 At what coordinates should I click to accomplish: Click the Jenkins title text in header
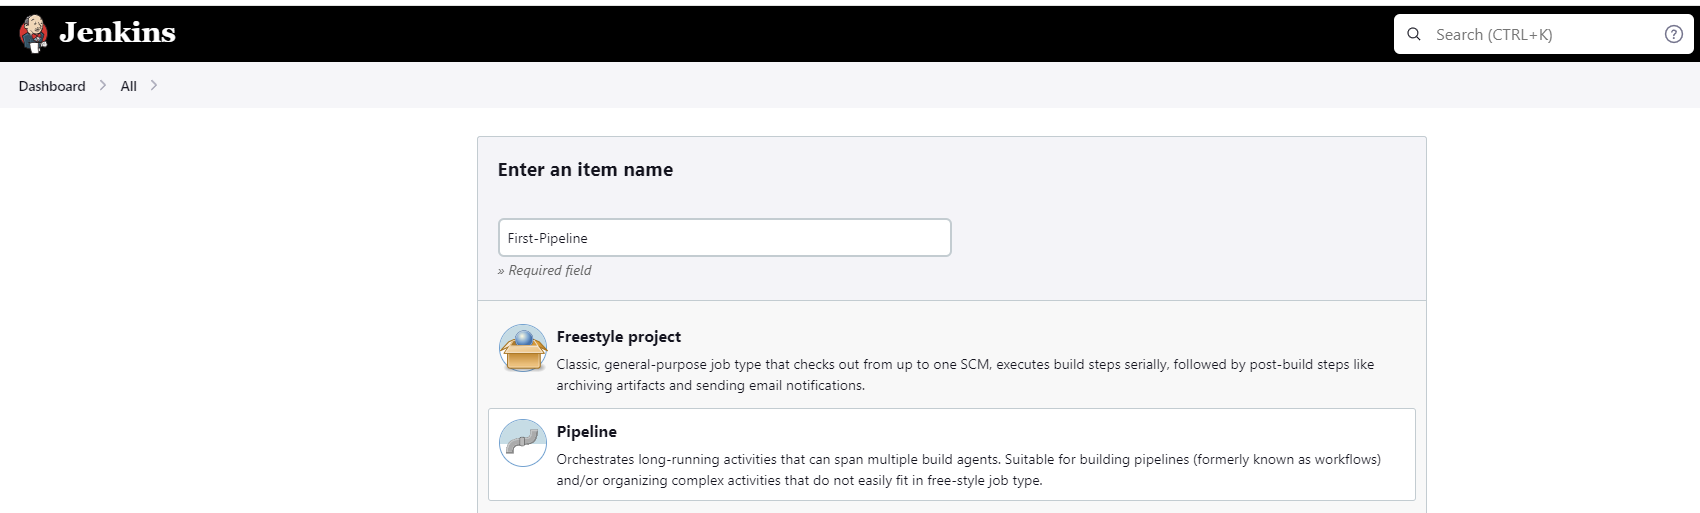pyautogui.click(x=117, y=33)
